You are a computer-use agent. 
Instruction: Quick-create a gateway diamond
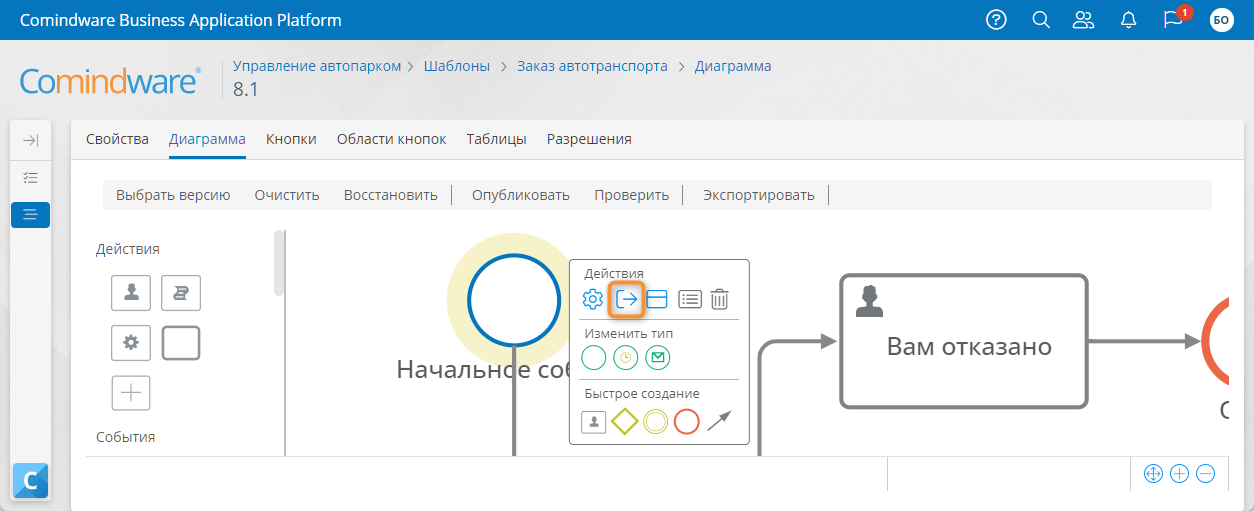click(x=625, y=422)
